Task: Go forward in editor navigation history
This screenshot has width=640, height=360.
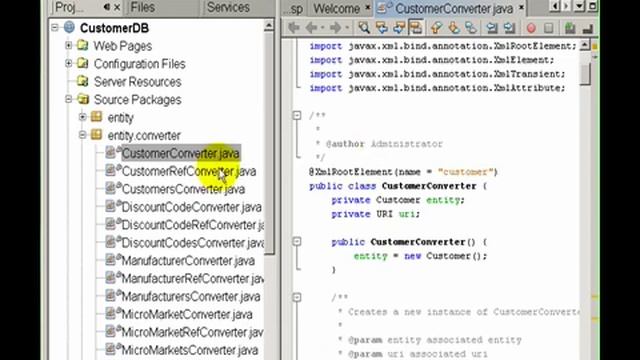Action: click(336, 28)
